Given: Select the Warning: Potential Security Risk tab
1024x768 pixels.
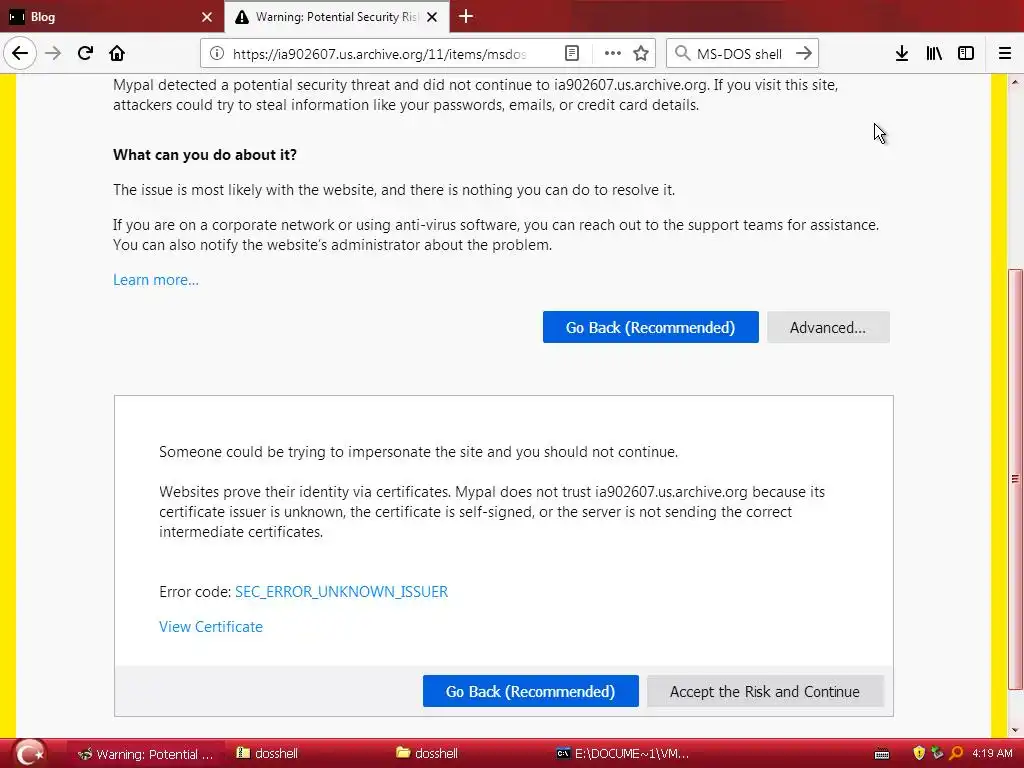Looking at the screenshot, I should click(337, 17).
